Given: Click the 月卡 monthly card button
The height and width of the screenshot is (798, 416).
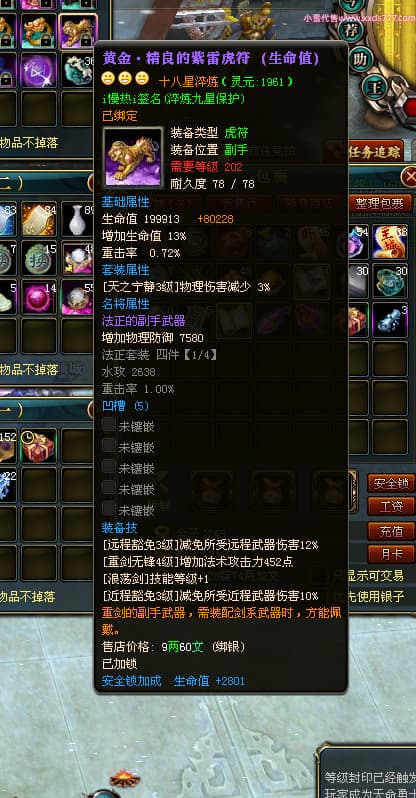Looking at the screenshot, I should pos(391,554).
